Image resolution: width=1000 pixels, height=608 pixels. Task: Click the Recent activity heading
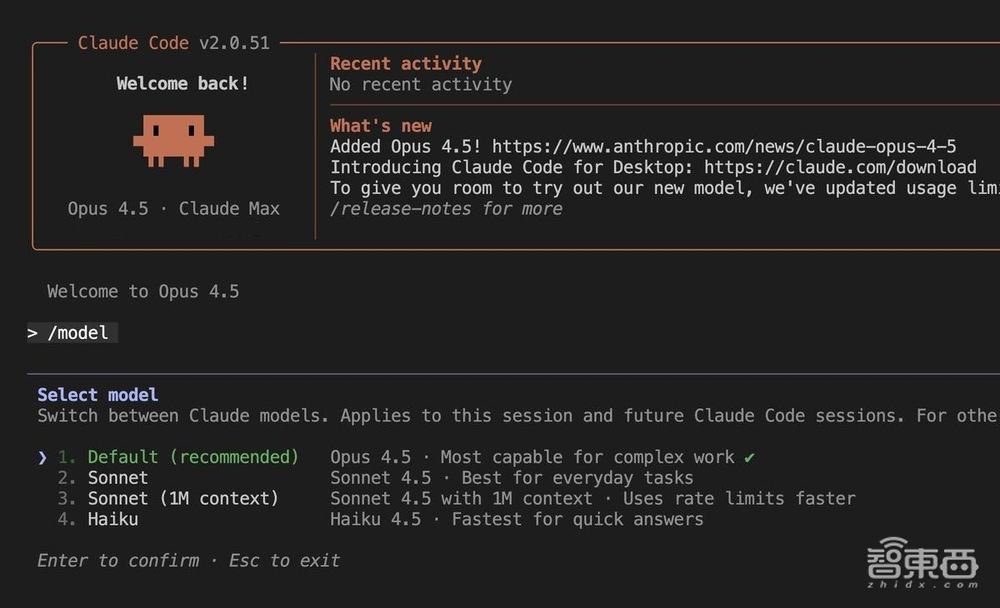click(x=406, y=64)
